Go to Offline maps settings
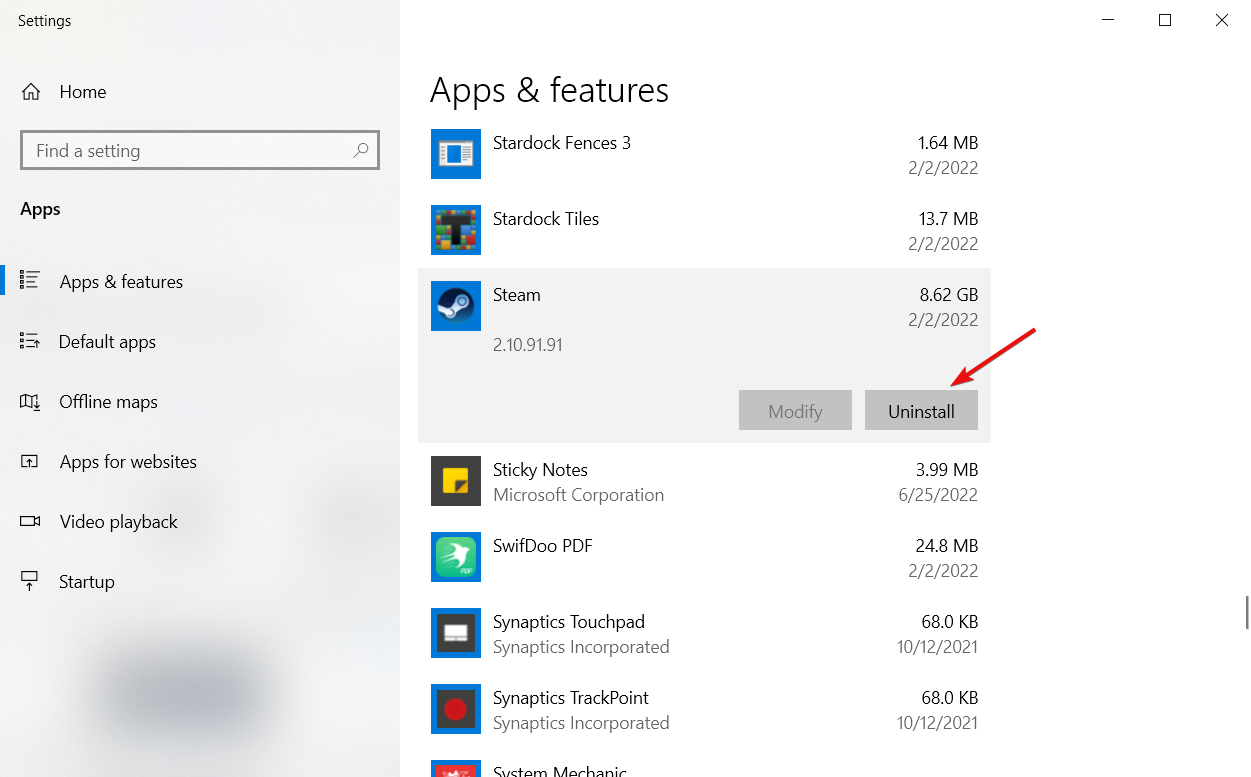The width and height of the screenshot is (1251, 777). 200,402
